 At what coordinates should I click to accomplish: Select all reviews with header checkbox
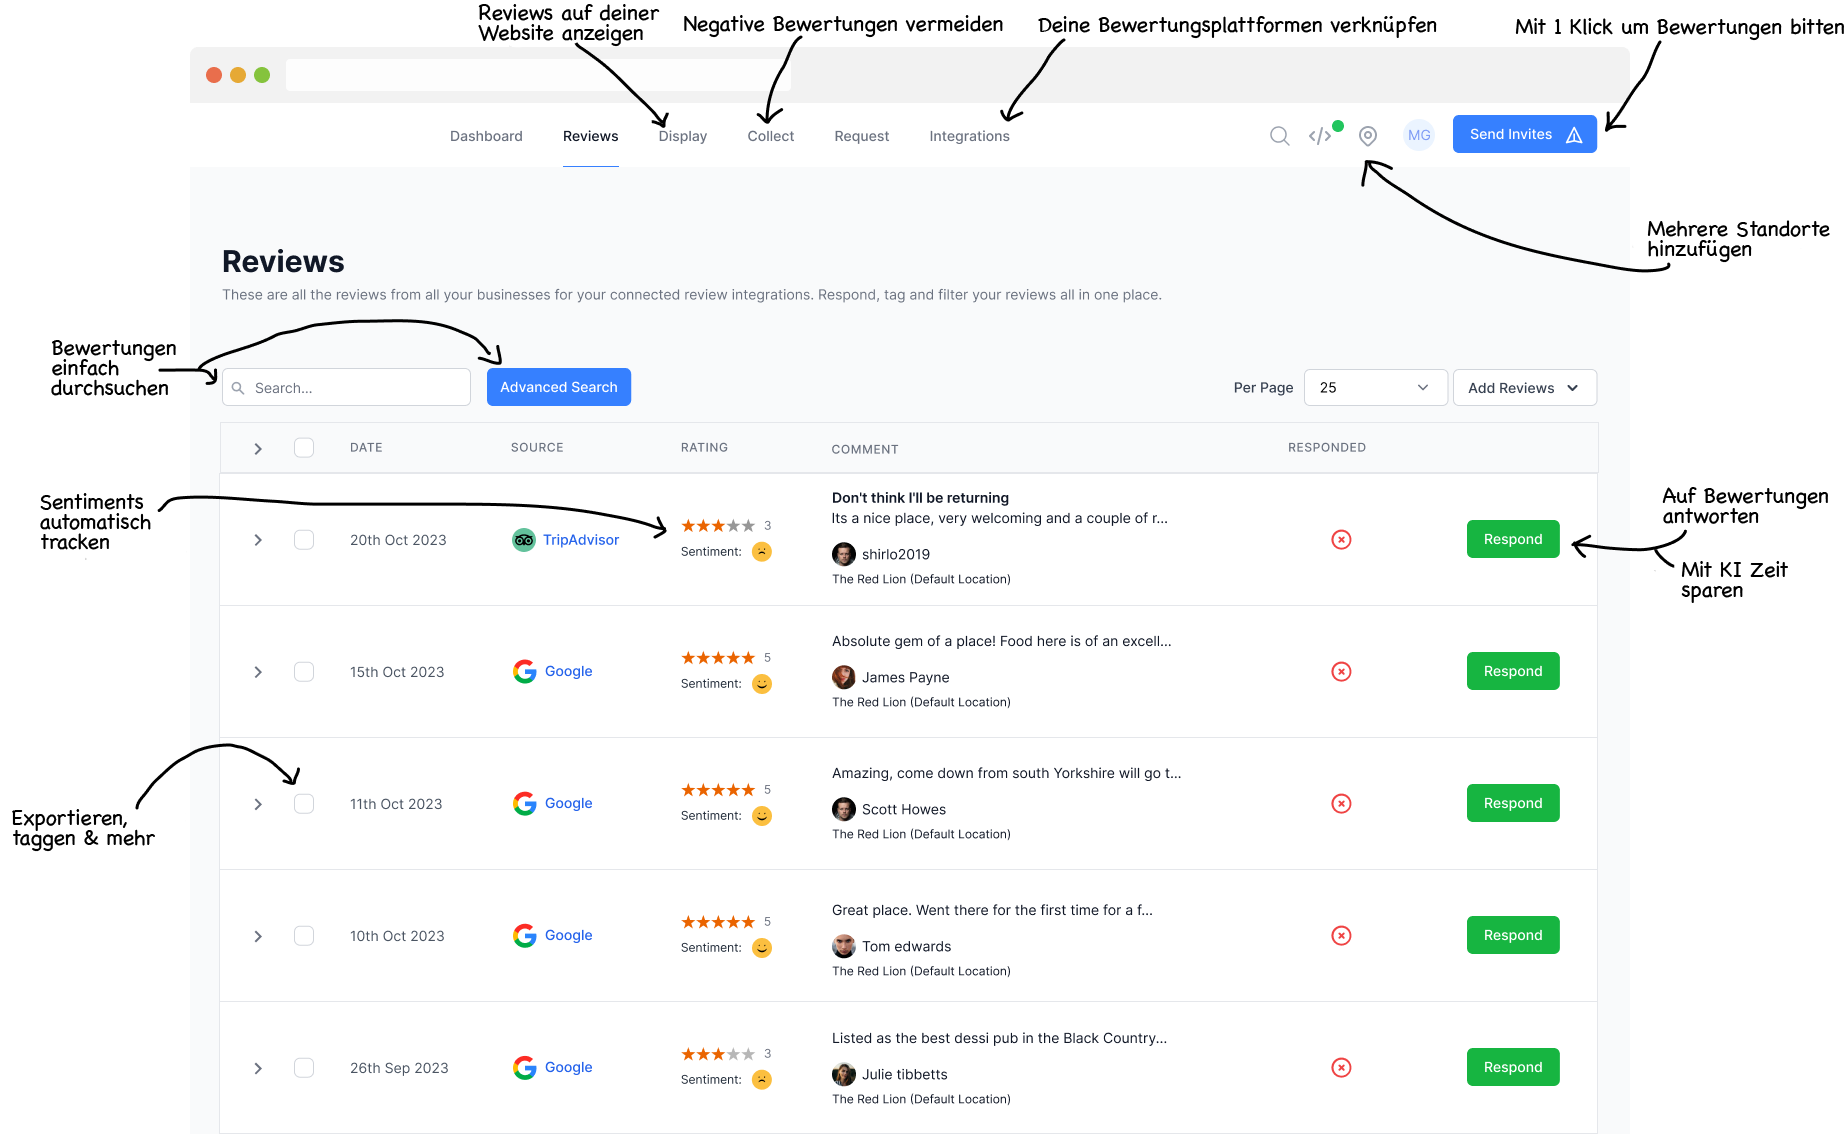[304, 448]
